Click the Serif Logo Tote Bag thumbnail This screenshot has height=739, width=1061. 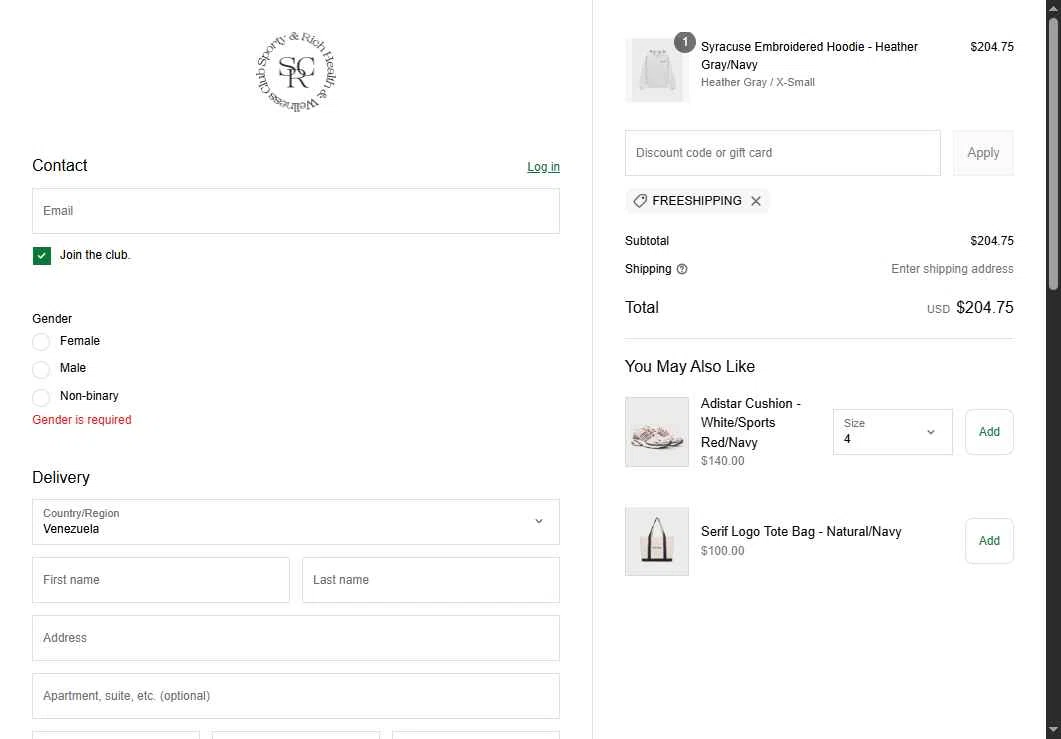[x=656, y=541]
